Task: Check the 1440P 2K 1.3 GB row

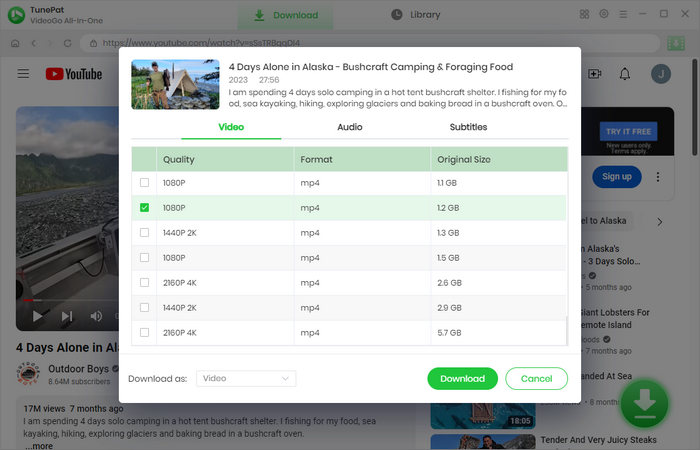Action: [x=144, y=233]
